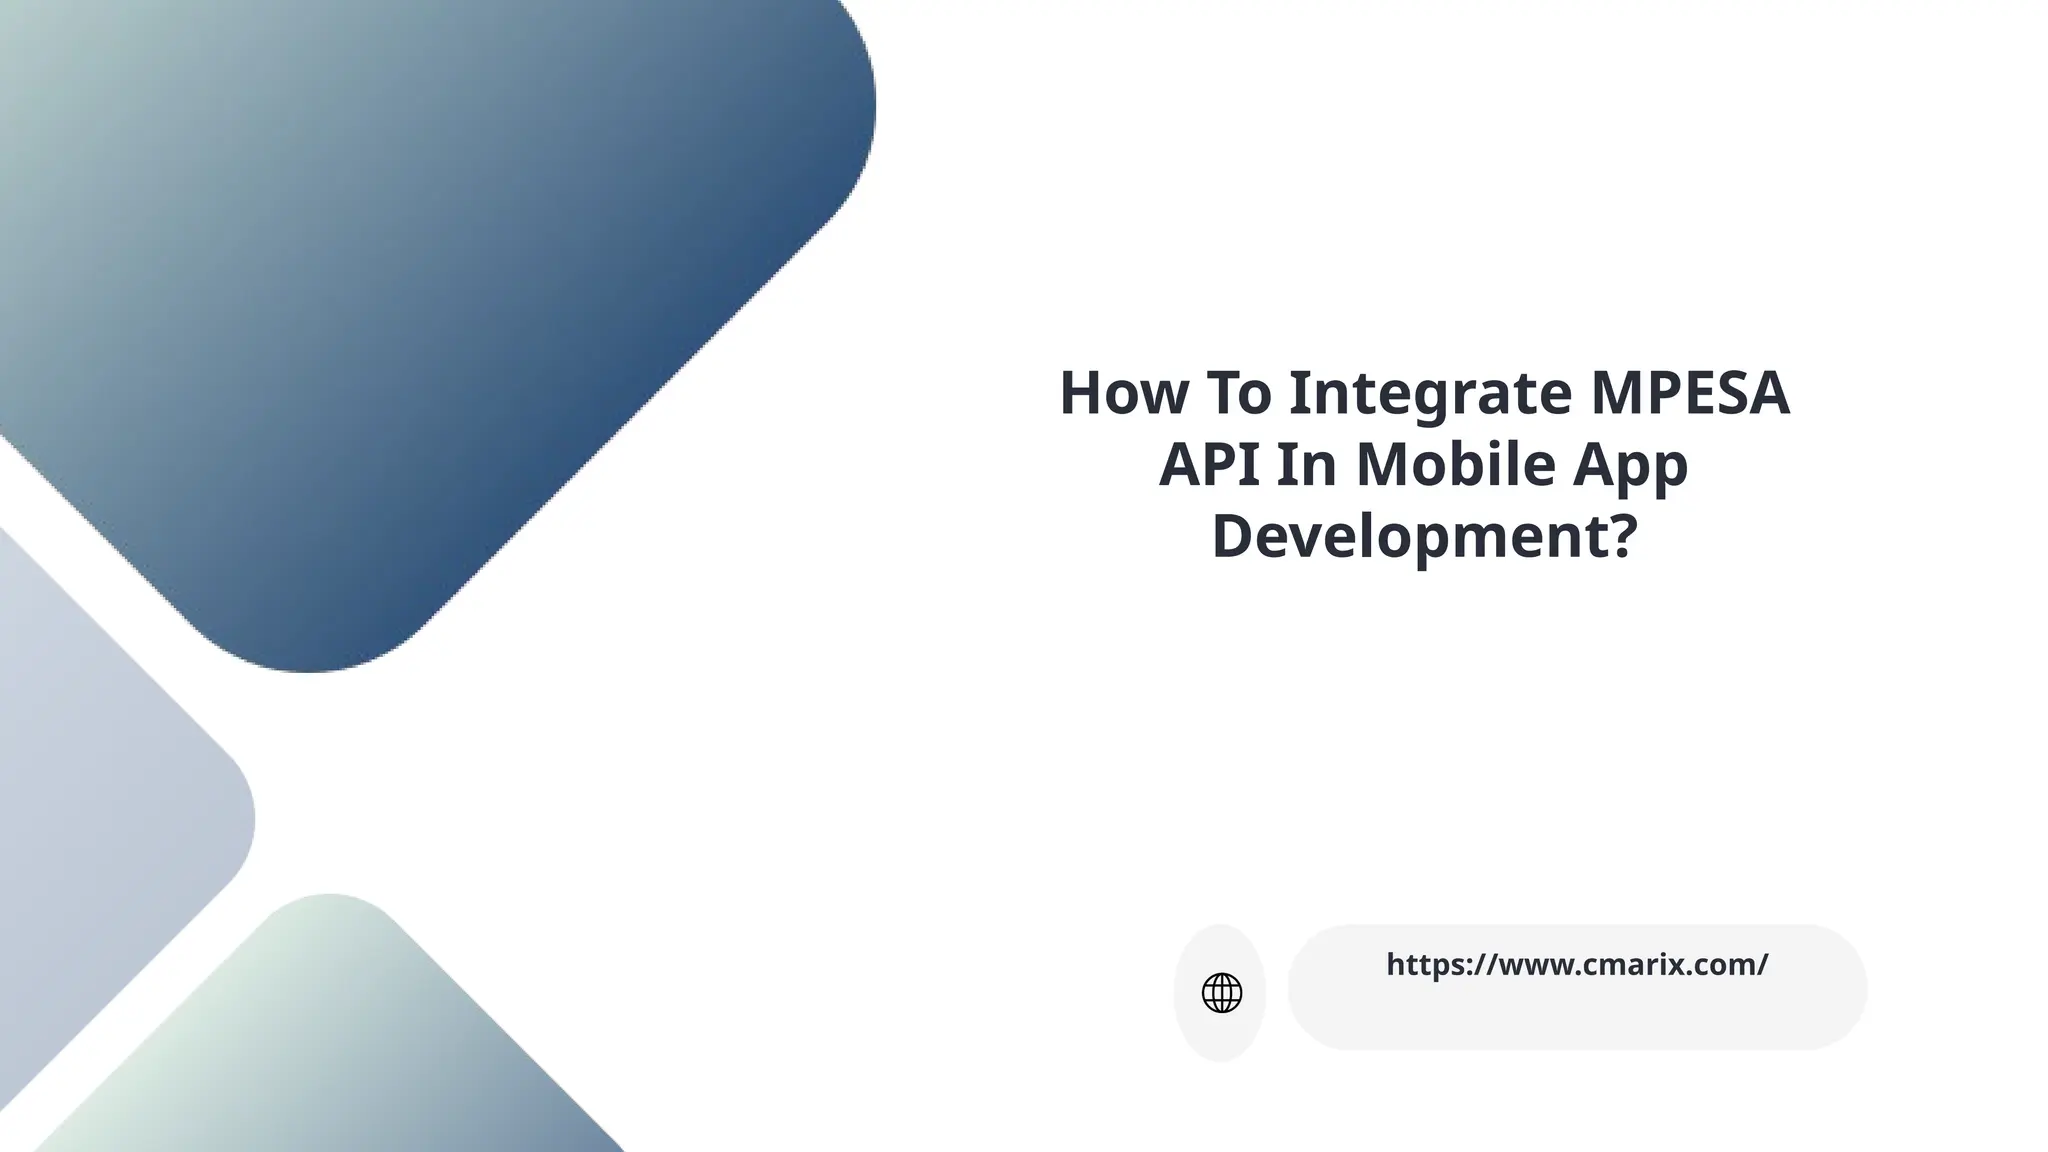Viewport: 2048px width, 1152px height.
Task: Click the word To in the heading
Action: (1238, 393)
